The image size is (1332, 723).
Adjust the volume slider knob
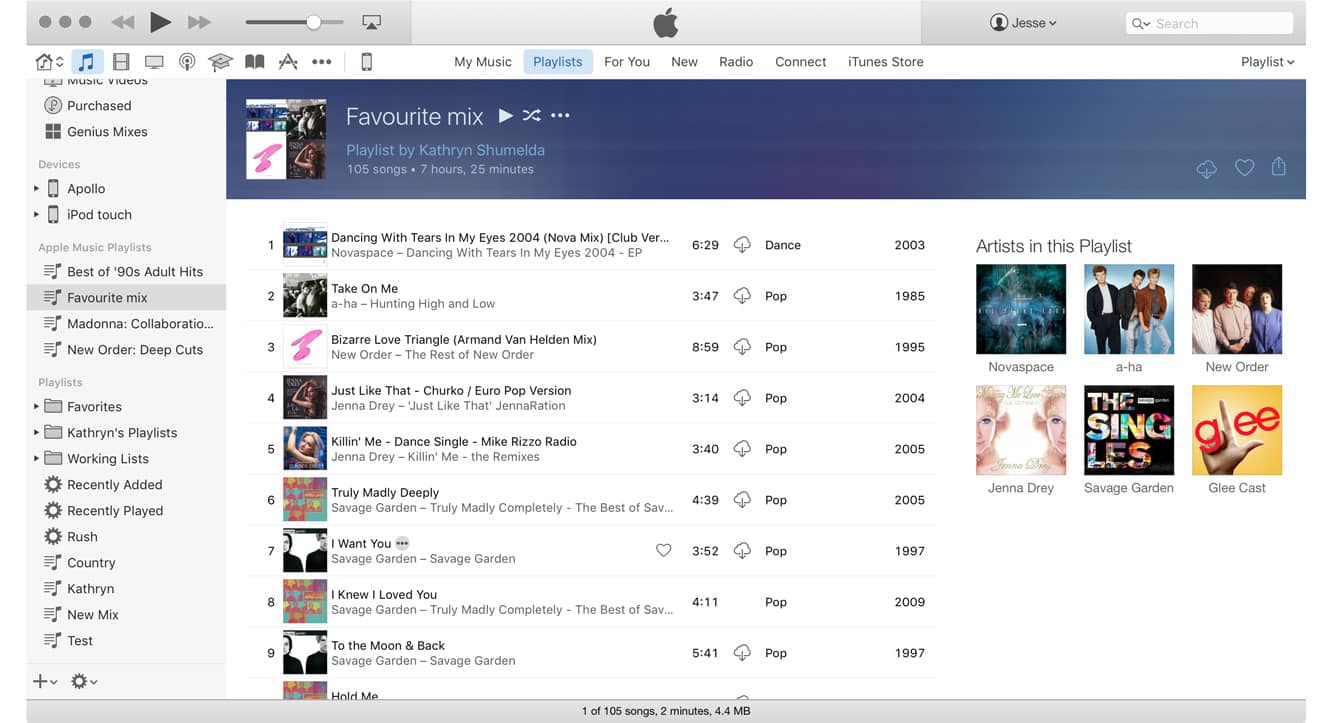[314, 22]
